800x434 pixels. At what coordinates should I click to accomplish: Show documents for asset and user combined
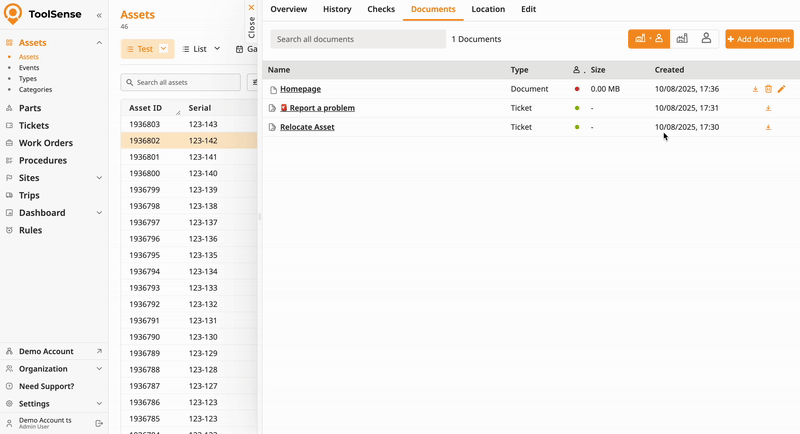[649, 39]
